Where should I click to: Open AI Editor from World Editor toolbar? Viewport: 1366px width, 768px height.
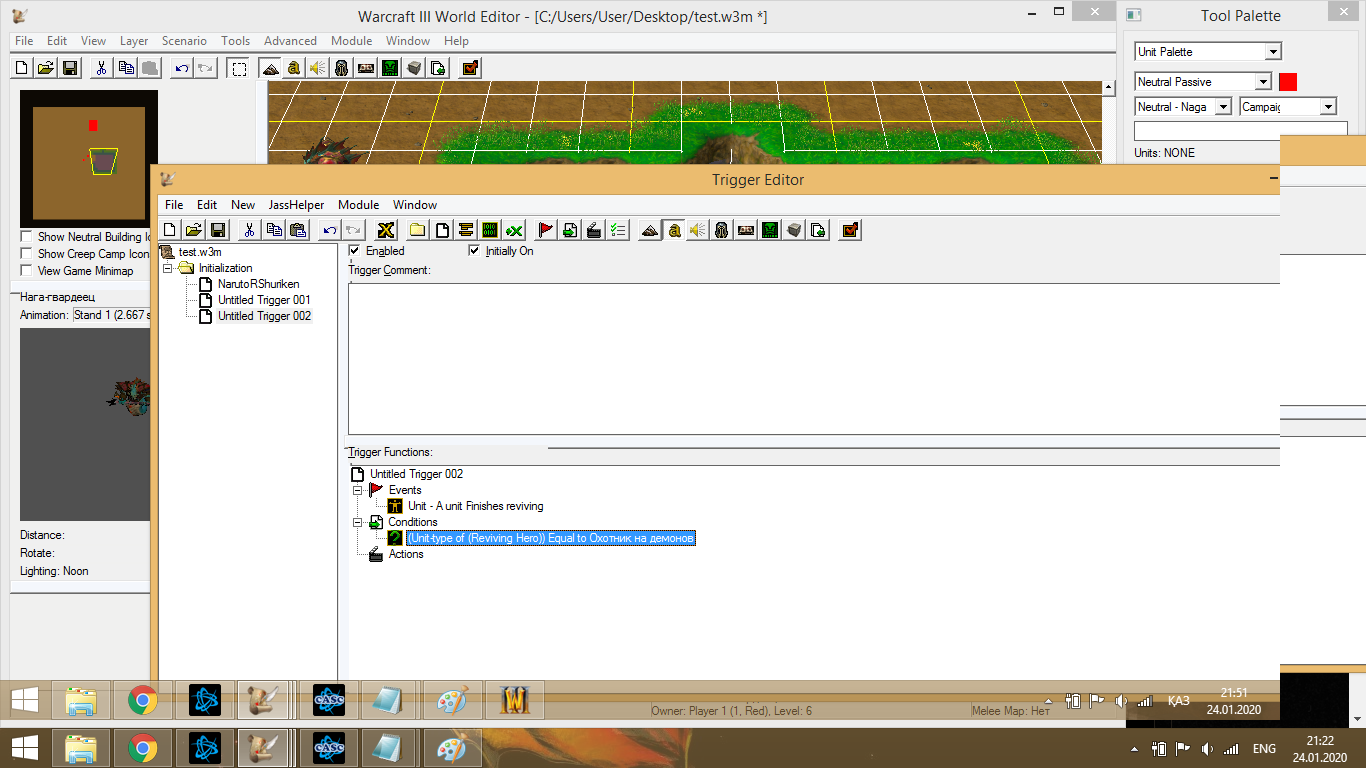pos(389,68)
